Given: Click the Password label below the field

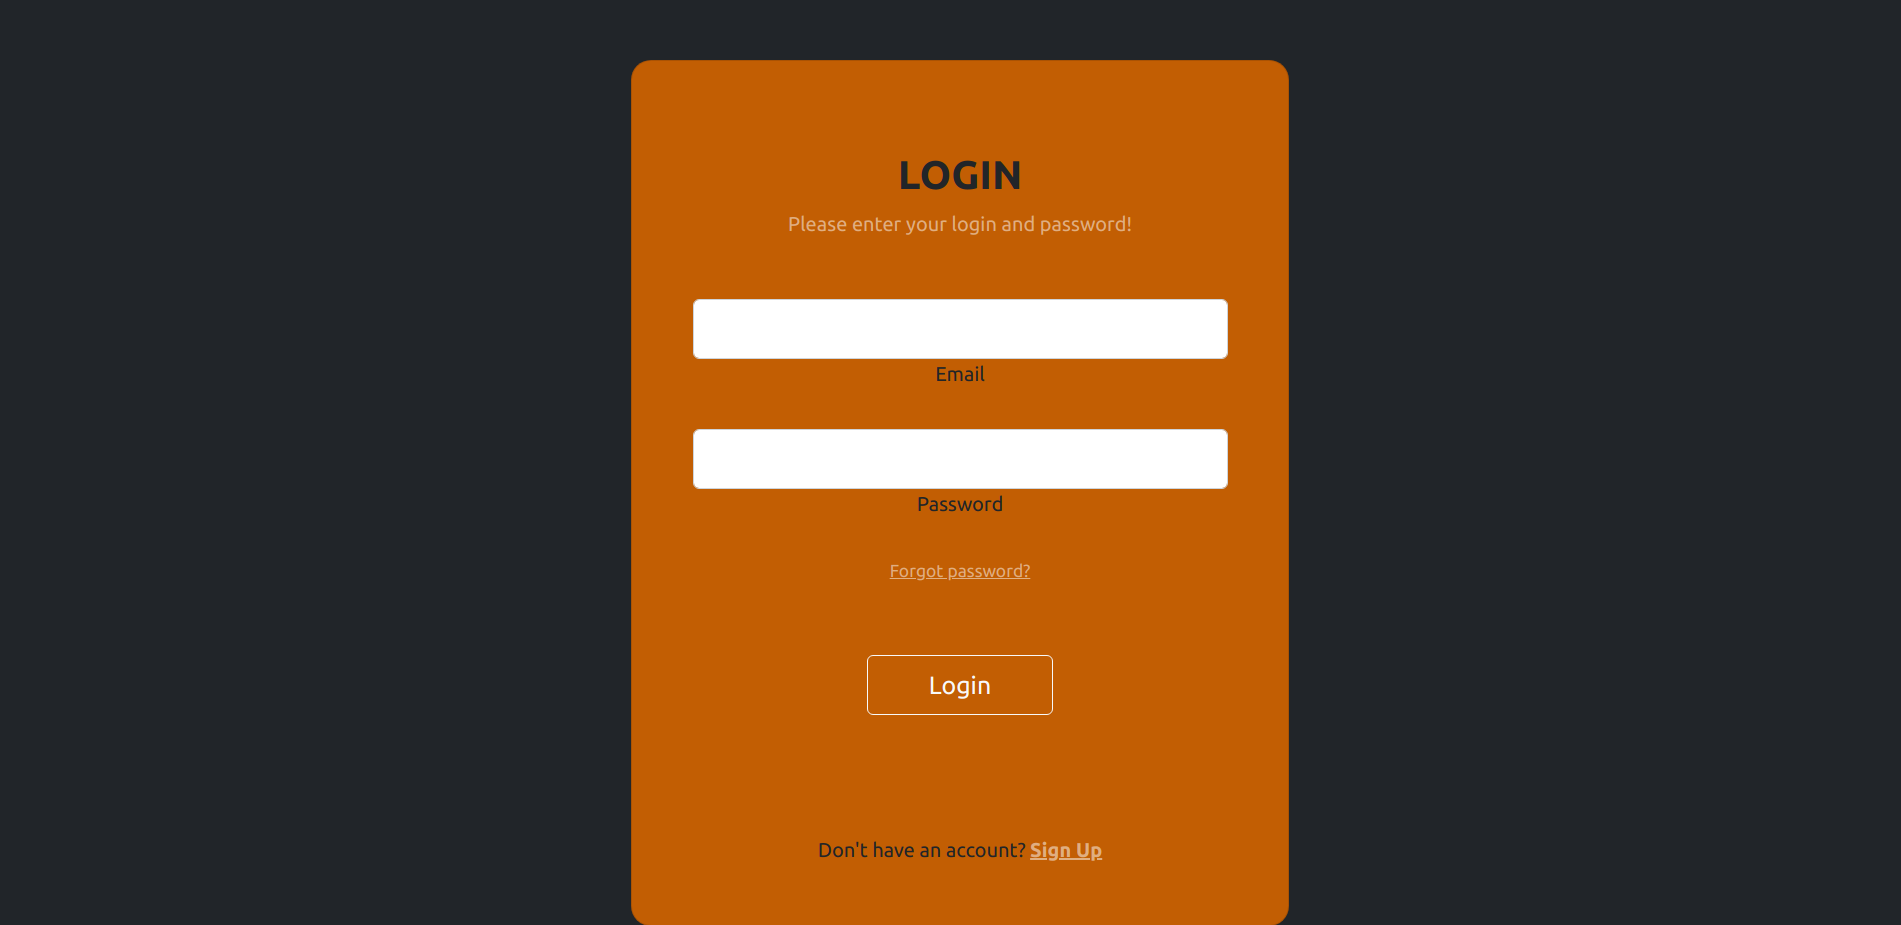Looking at the screenshot, I should point(960,504).
